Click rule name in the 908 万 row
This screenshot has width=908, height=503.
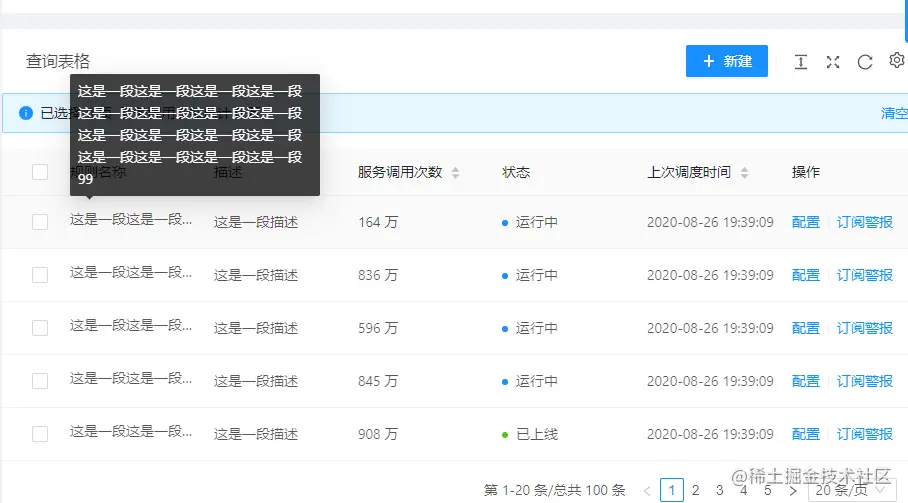coord(131,432)
